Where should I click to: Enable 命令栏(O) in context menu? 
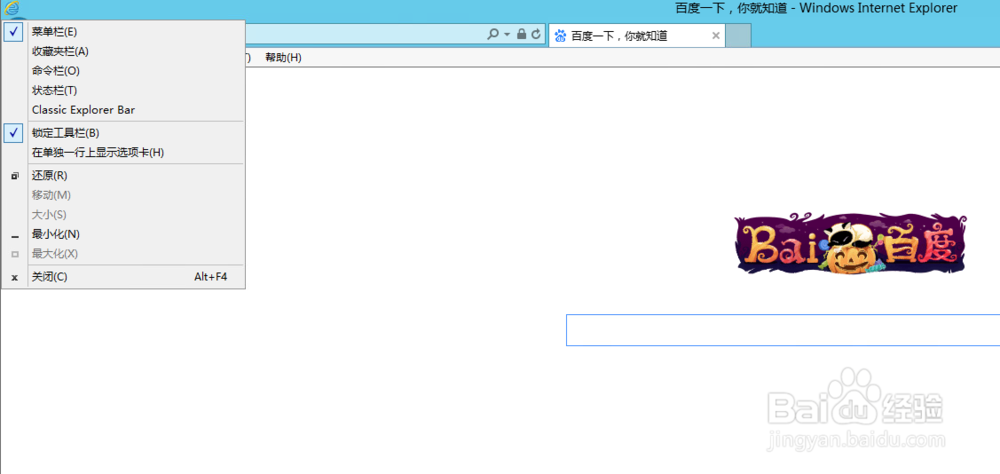(123, 71)
